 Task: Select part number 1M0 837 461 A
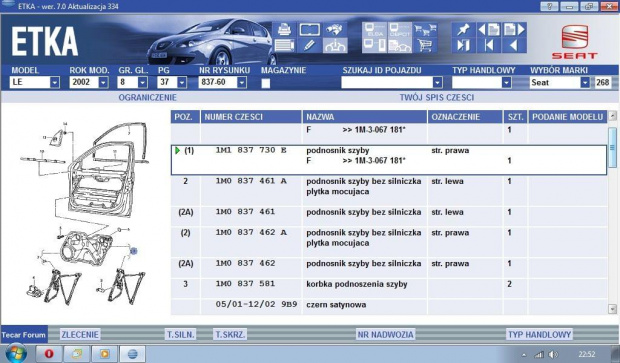[251, 181]
